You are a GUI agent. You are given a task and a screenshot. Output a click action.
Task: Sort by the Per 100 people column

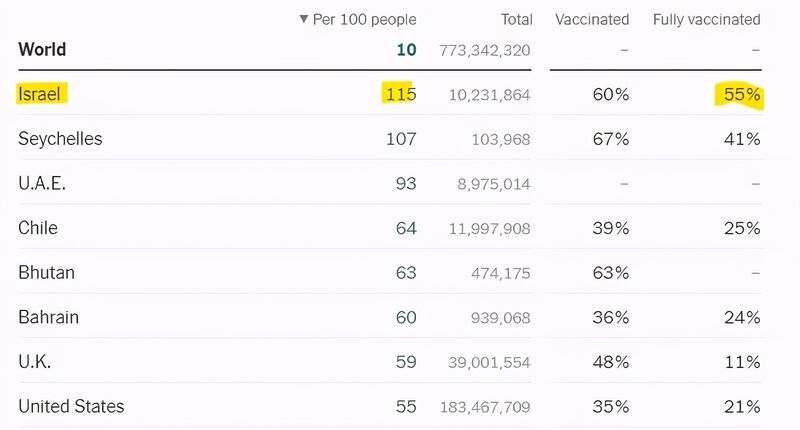358,19
